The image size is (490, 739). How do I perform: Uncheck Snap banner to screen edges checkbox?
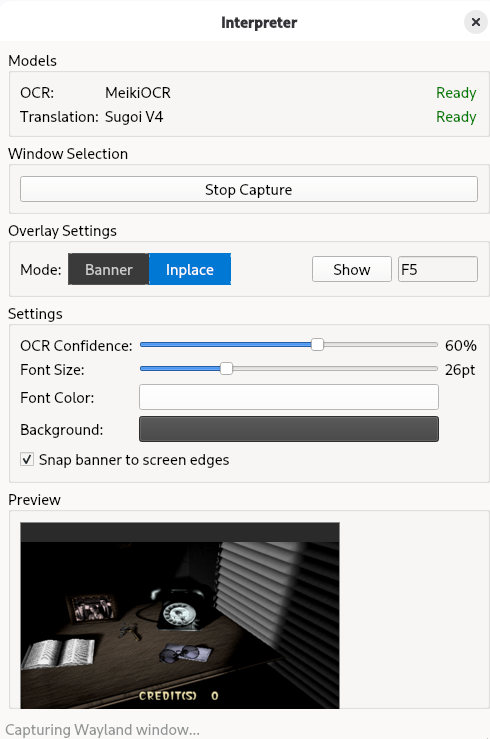[27, 459]
